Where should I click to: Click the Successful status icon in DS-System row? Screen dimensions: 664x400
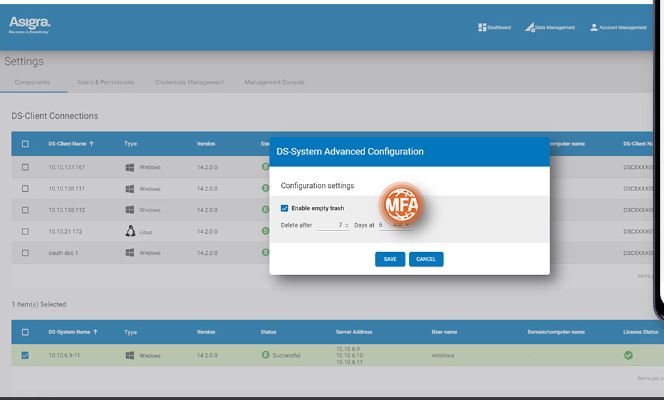(266, 355)
